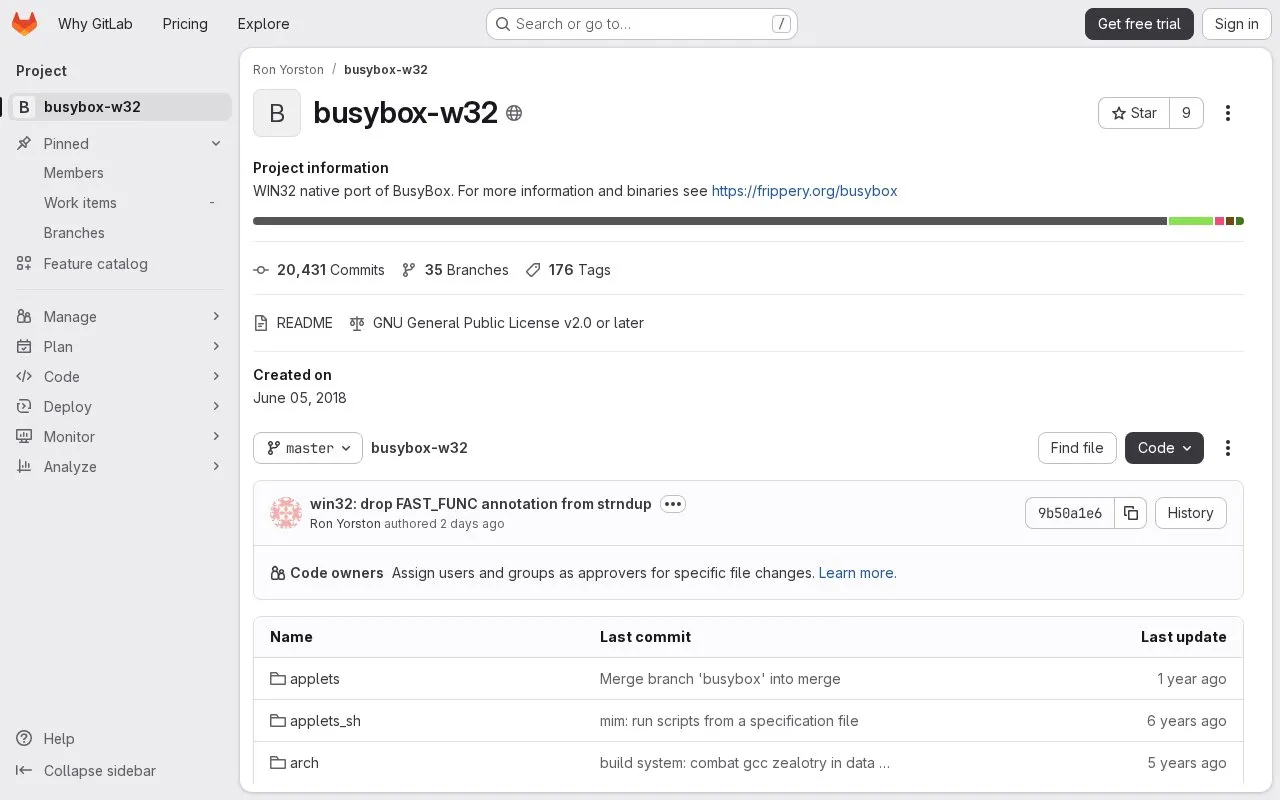Image resolution: width=1280 pixels, height=800 pixels.
Task: Focus the Search or go to field
Action: pyautogui.click(x=641, y=24)
